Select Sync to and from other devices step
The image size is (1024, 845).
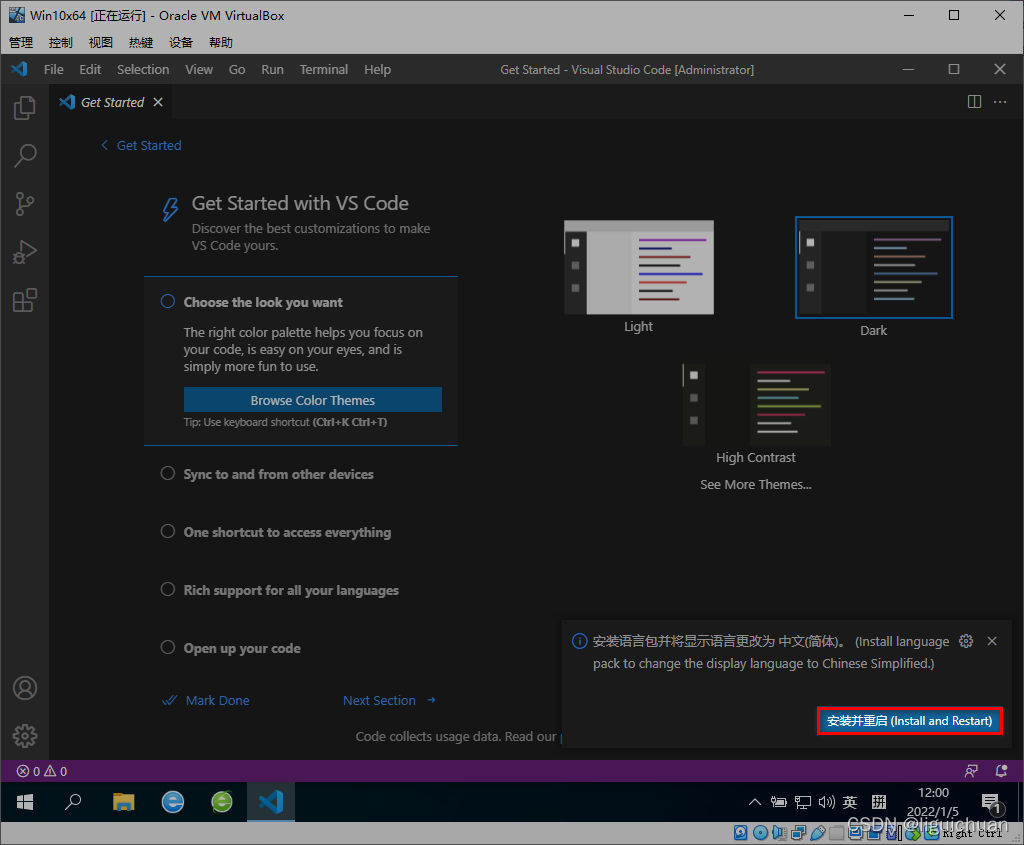(x=279, y=474)
